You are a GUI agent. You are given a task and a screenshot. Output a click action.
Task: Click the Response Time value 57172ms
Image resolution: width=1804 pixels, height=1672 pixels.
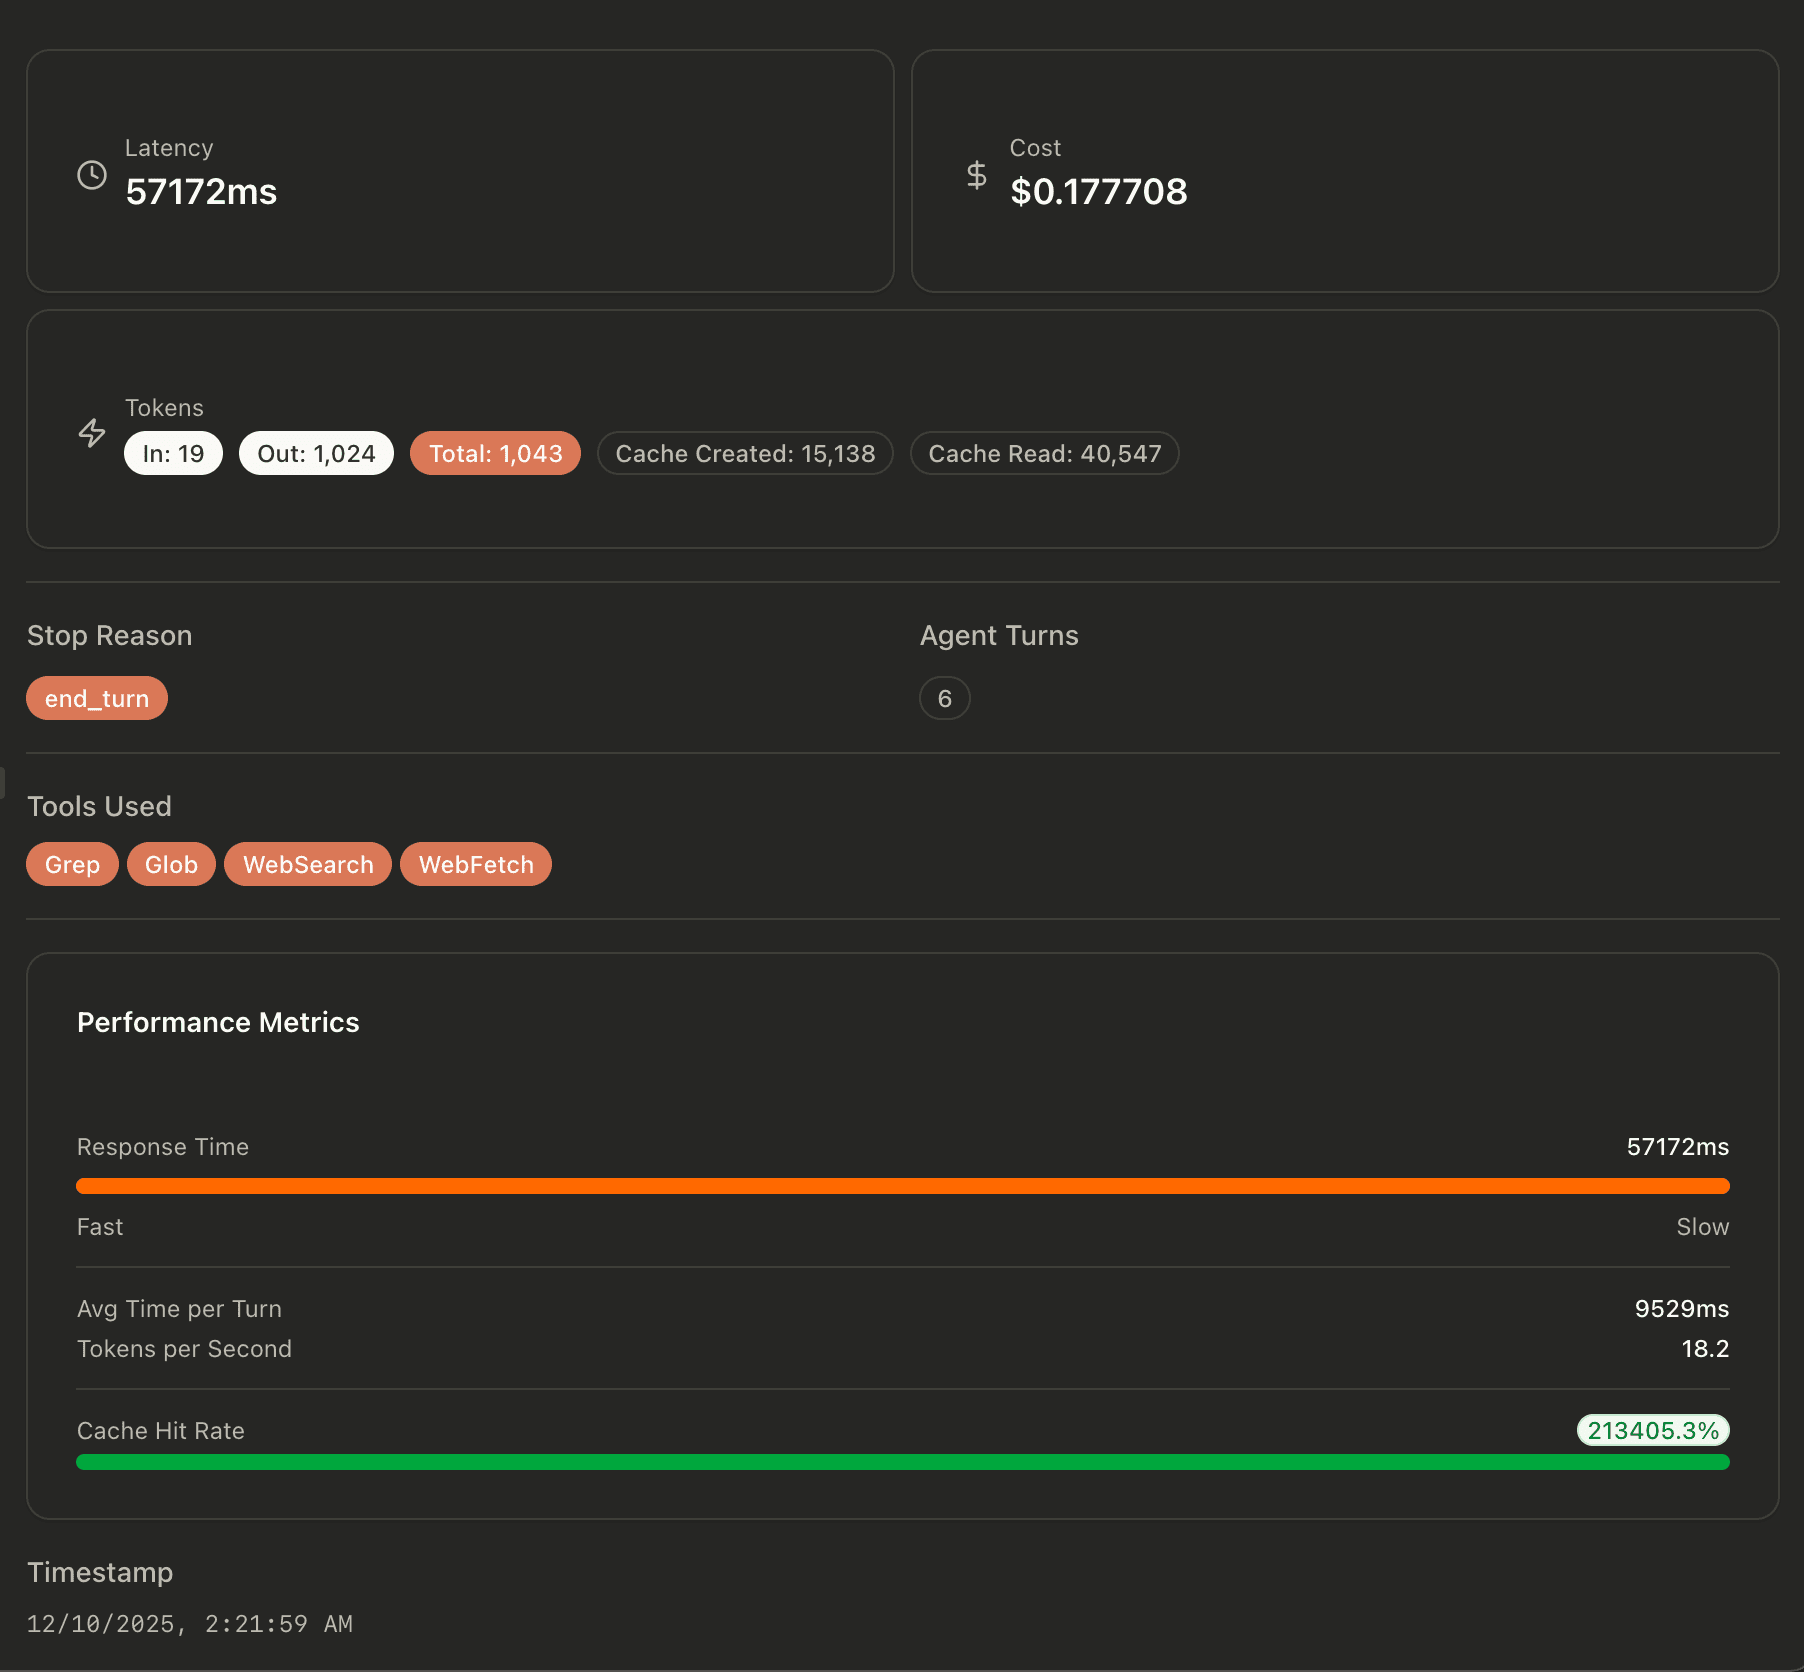click(x=1678, y=1147)
